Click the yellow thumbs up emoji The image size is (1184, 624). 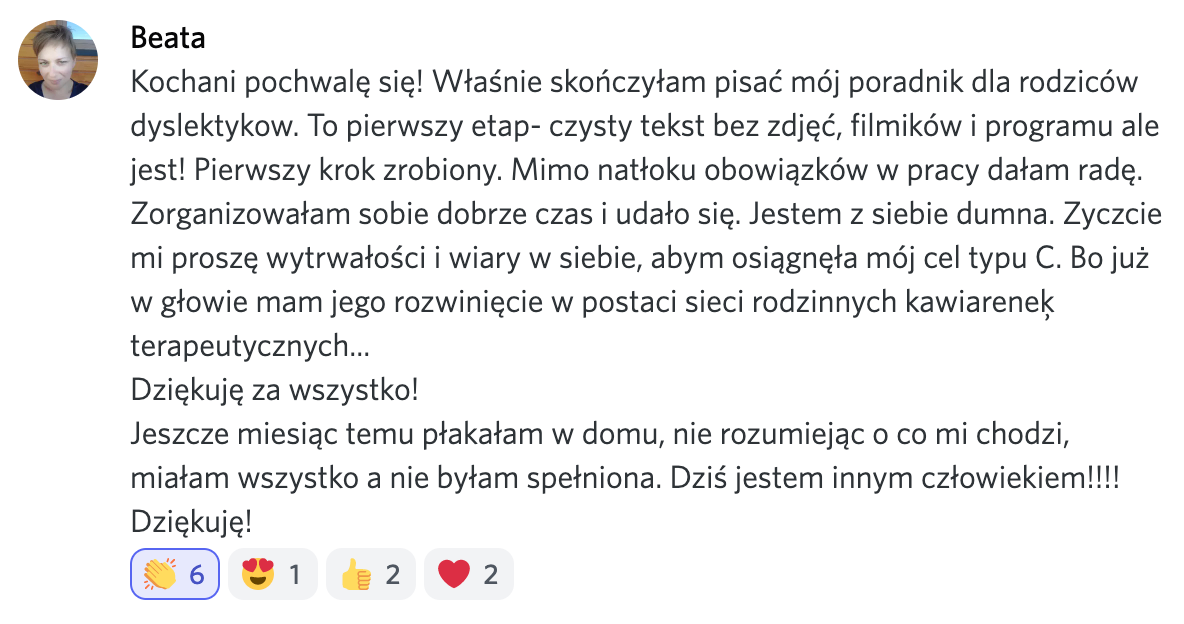356,574
